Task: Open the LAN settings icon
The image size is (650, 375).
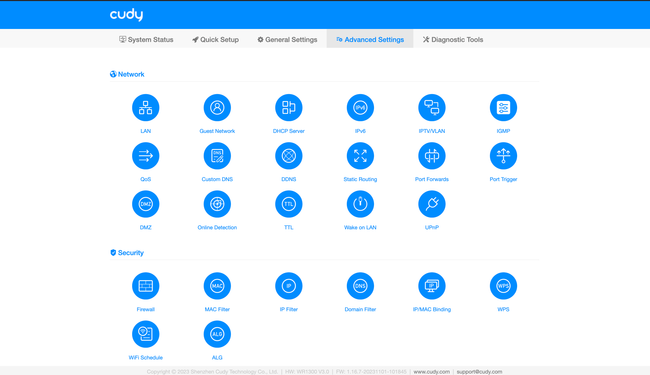Action: (x=146, y=108)
